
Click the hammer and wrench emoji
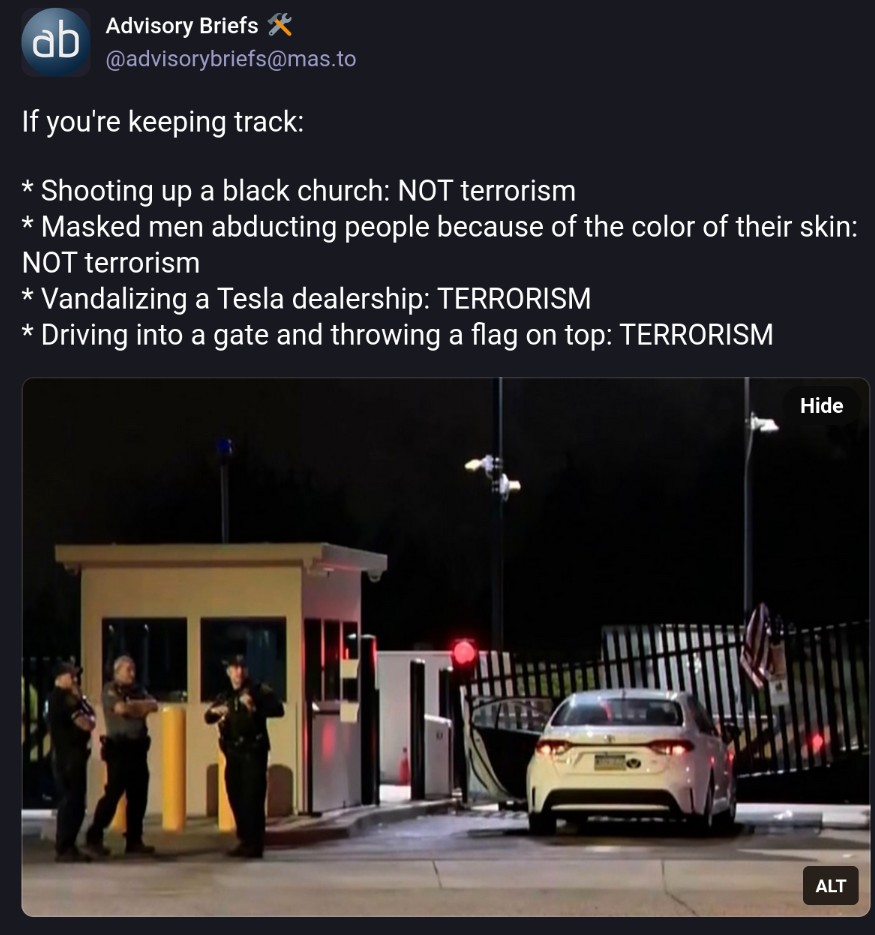280,26
